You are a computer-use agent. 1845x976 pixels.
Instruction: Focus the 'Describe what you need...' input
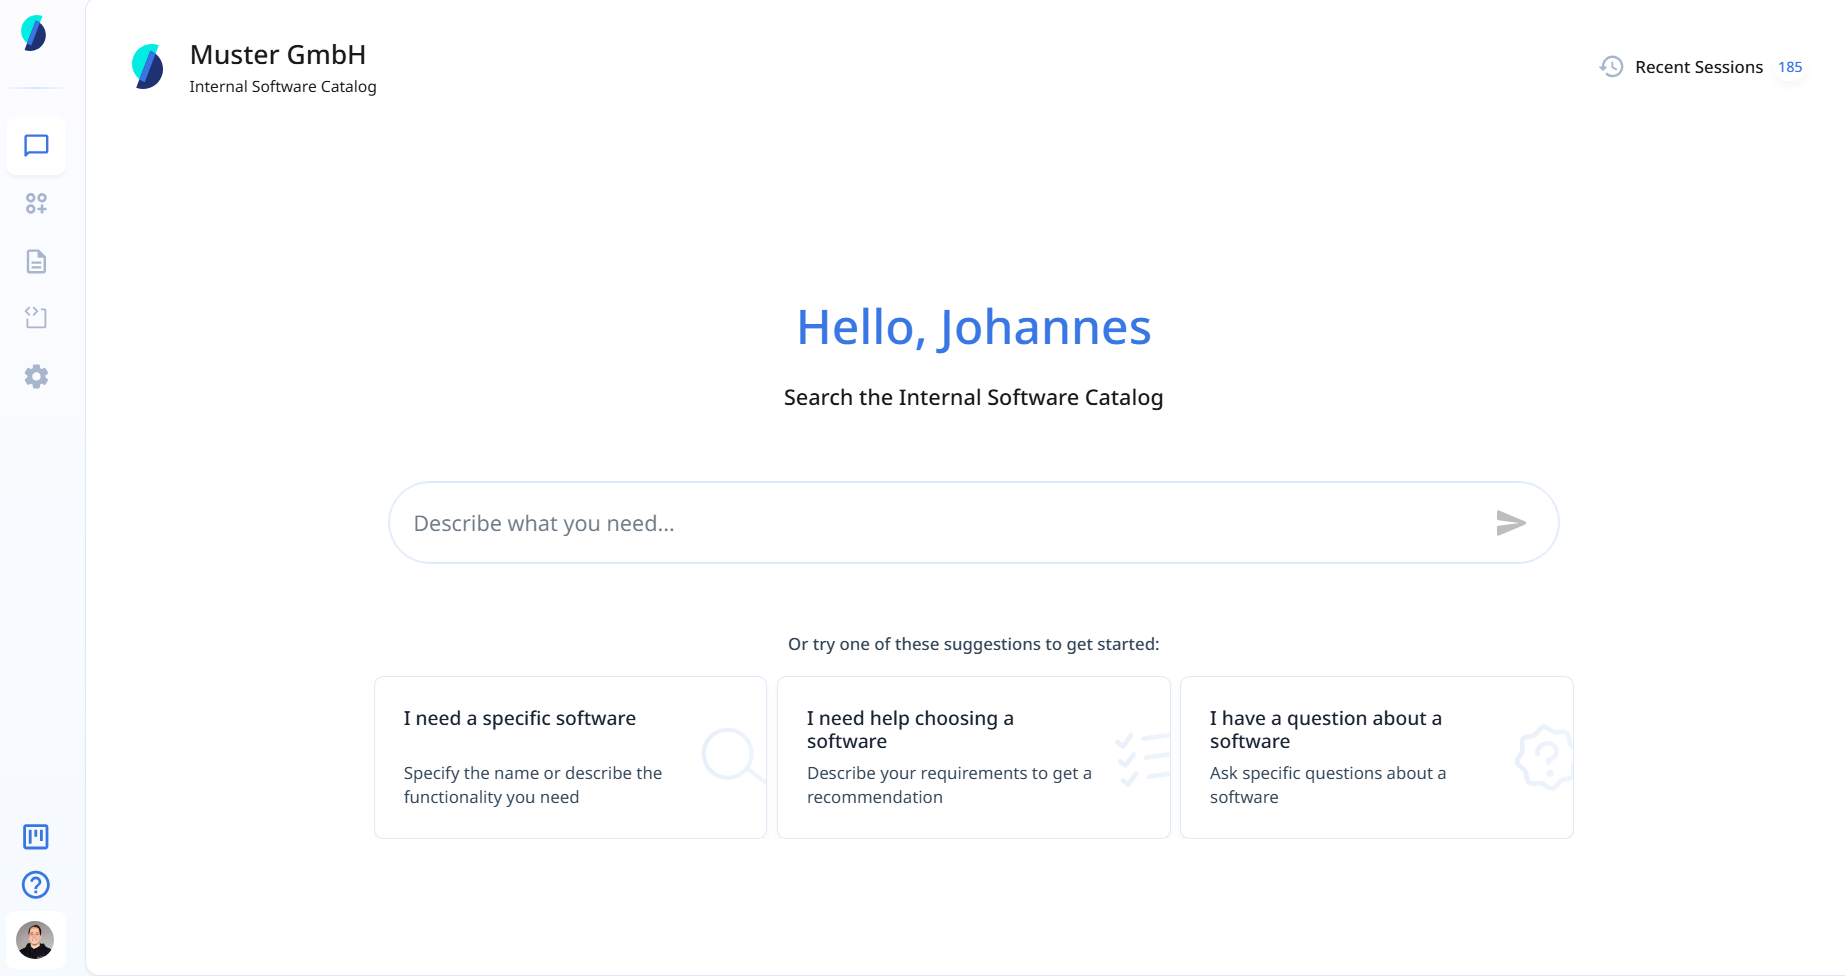pos(940,523)
